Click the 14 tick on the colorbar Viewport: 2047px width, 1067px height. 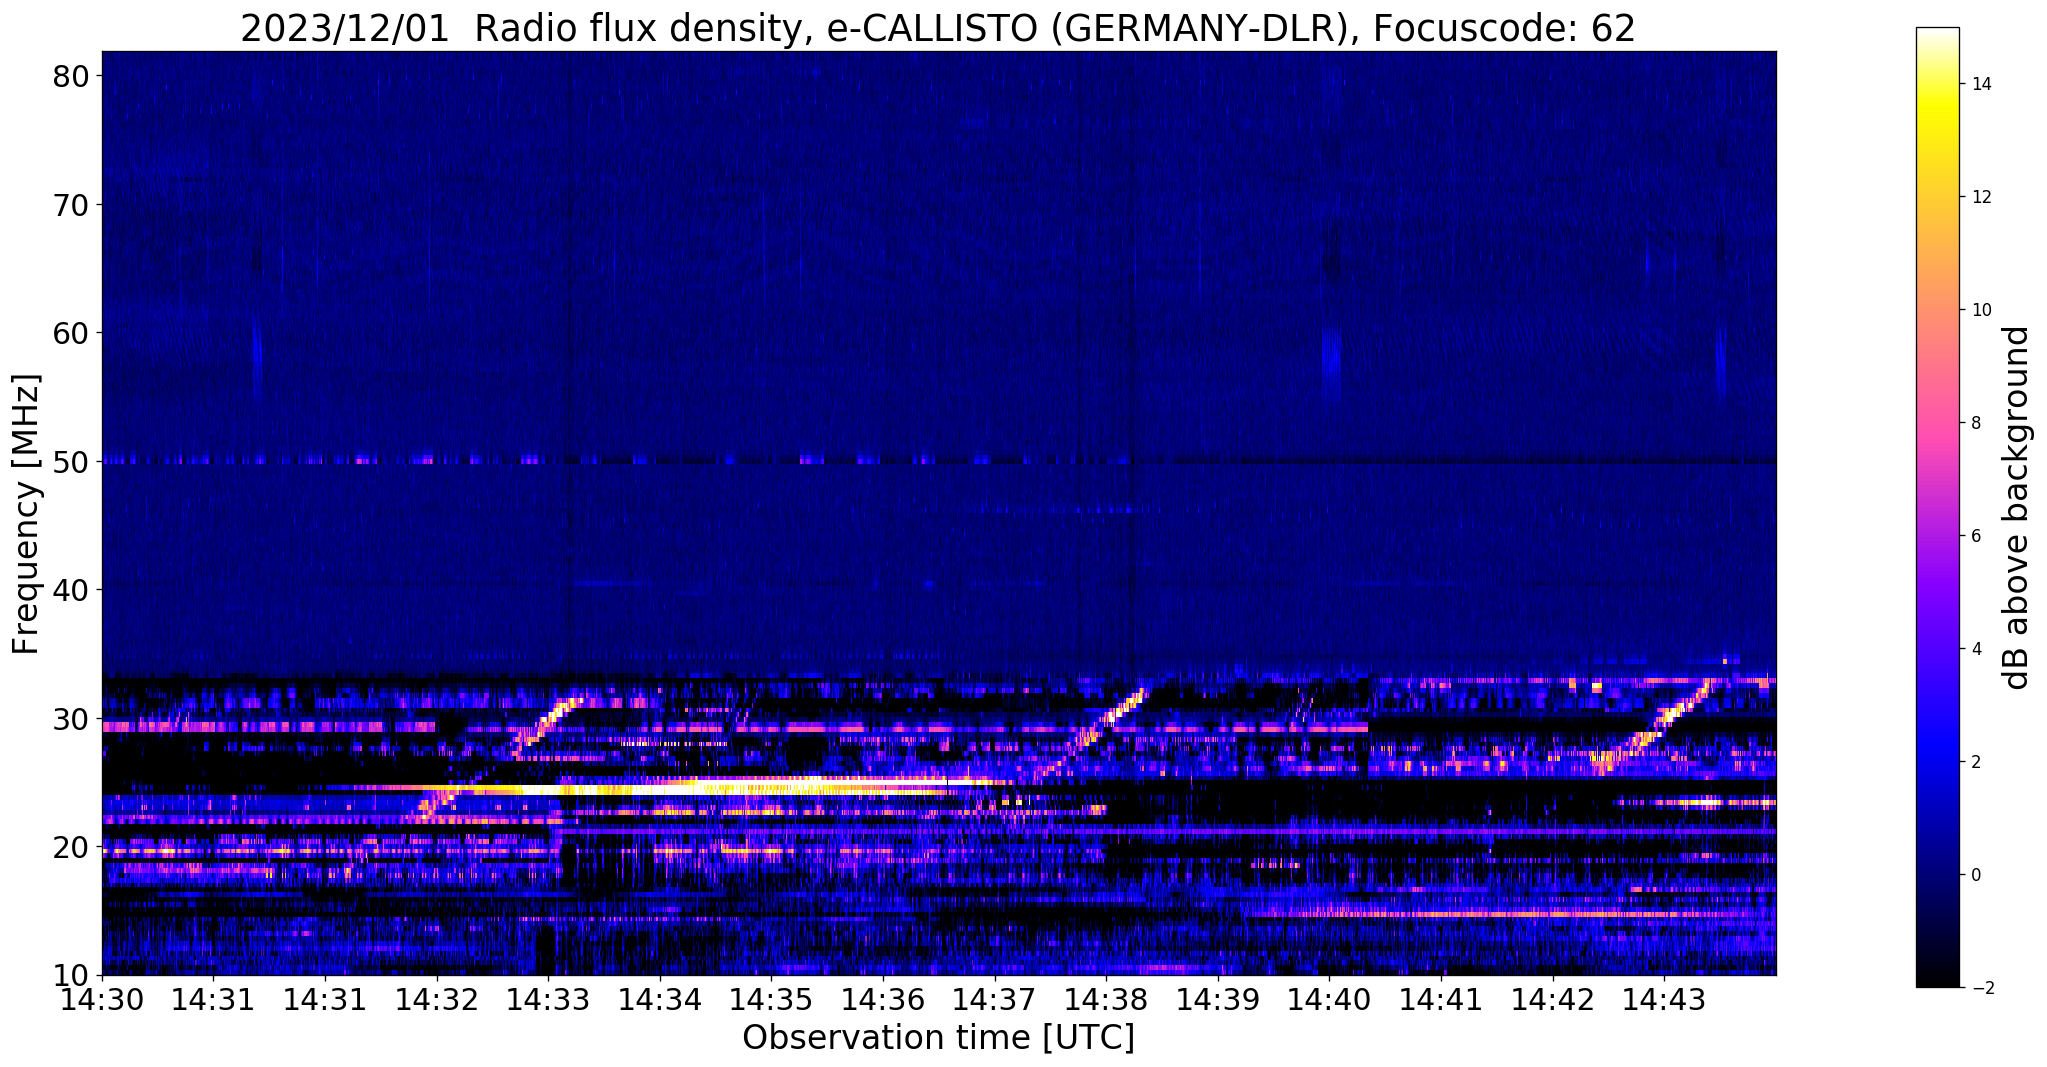[x=1981, y=84]
